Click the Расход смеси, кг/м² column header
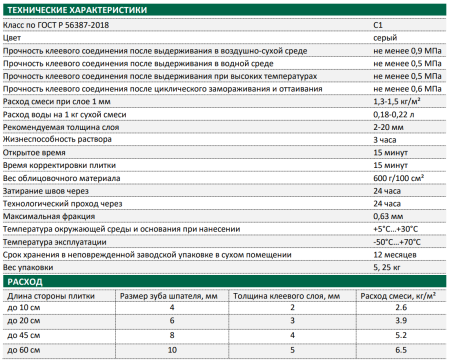The width and height of the screenshot is (450, 360). [398, 296]
